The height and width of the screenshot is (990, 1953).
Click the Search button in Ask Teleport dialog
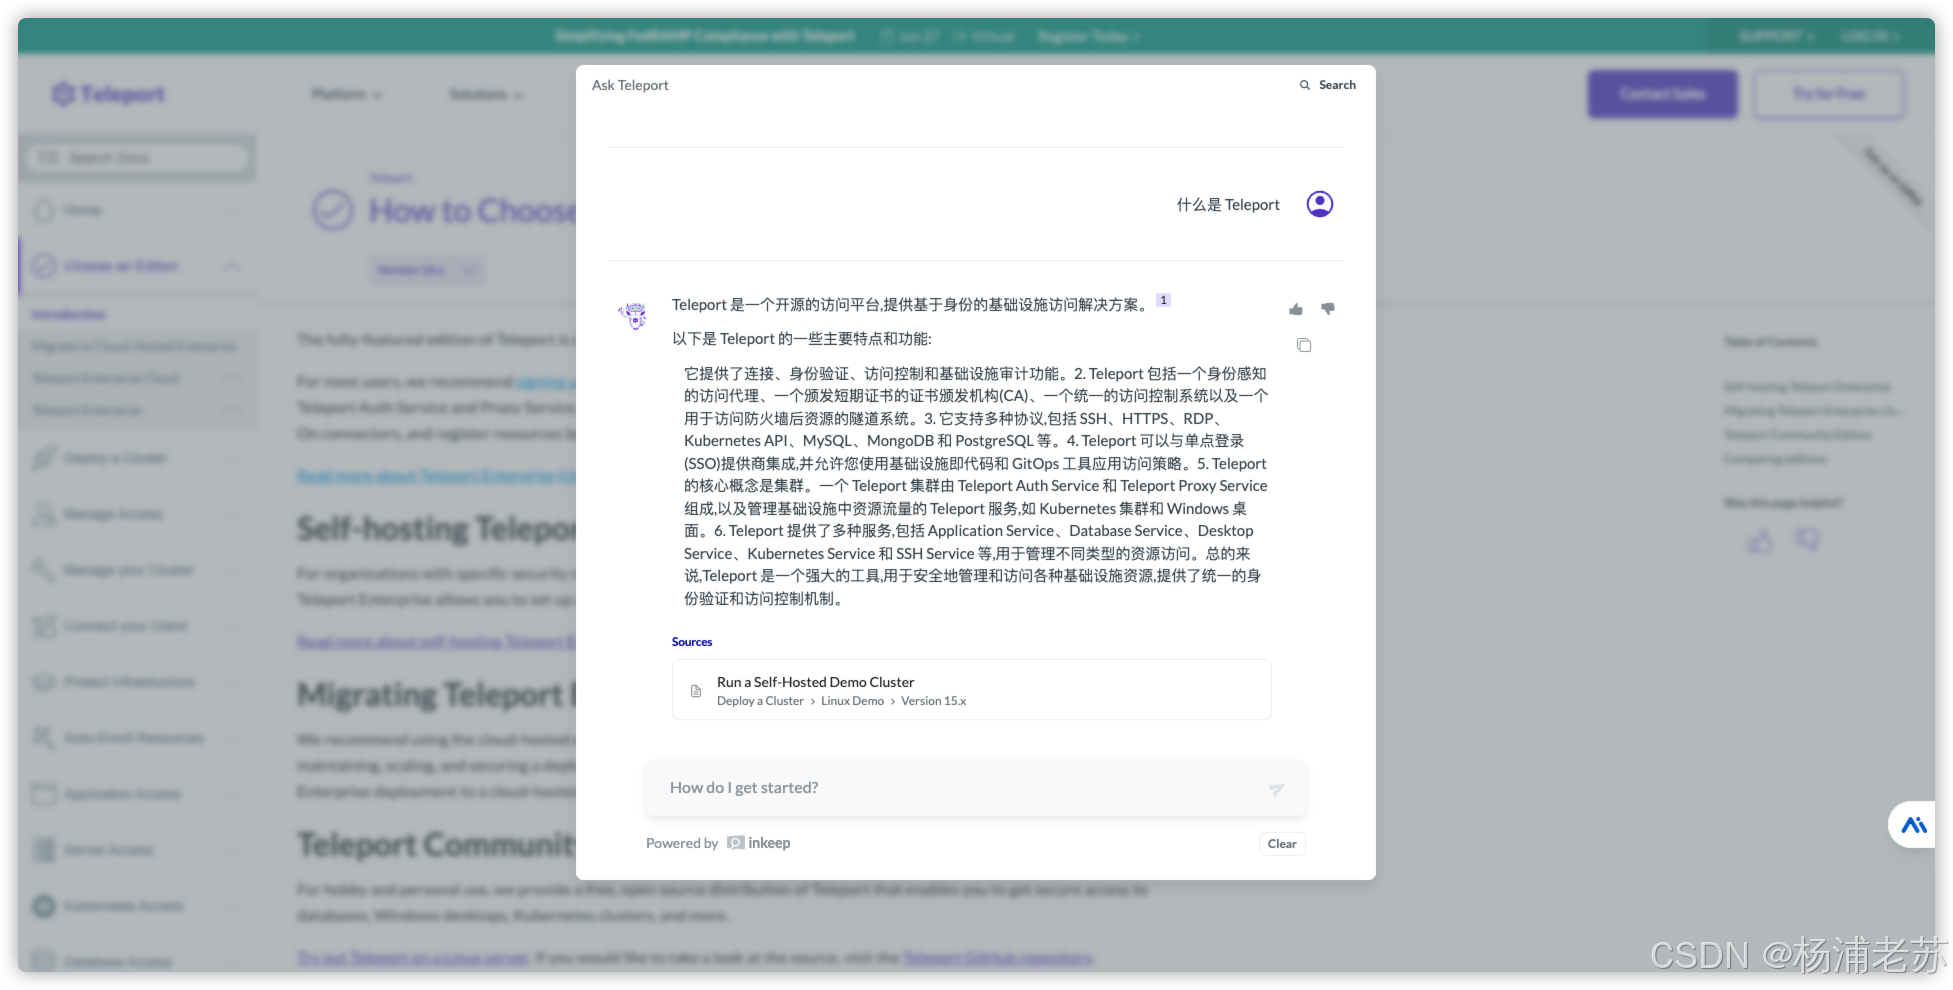pyautogui.click(x=1327, y=85)
